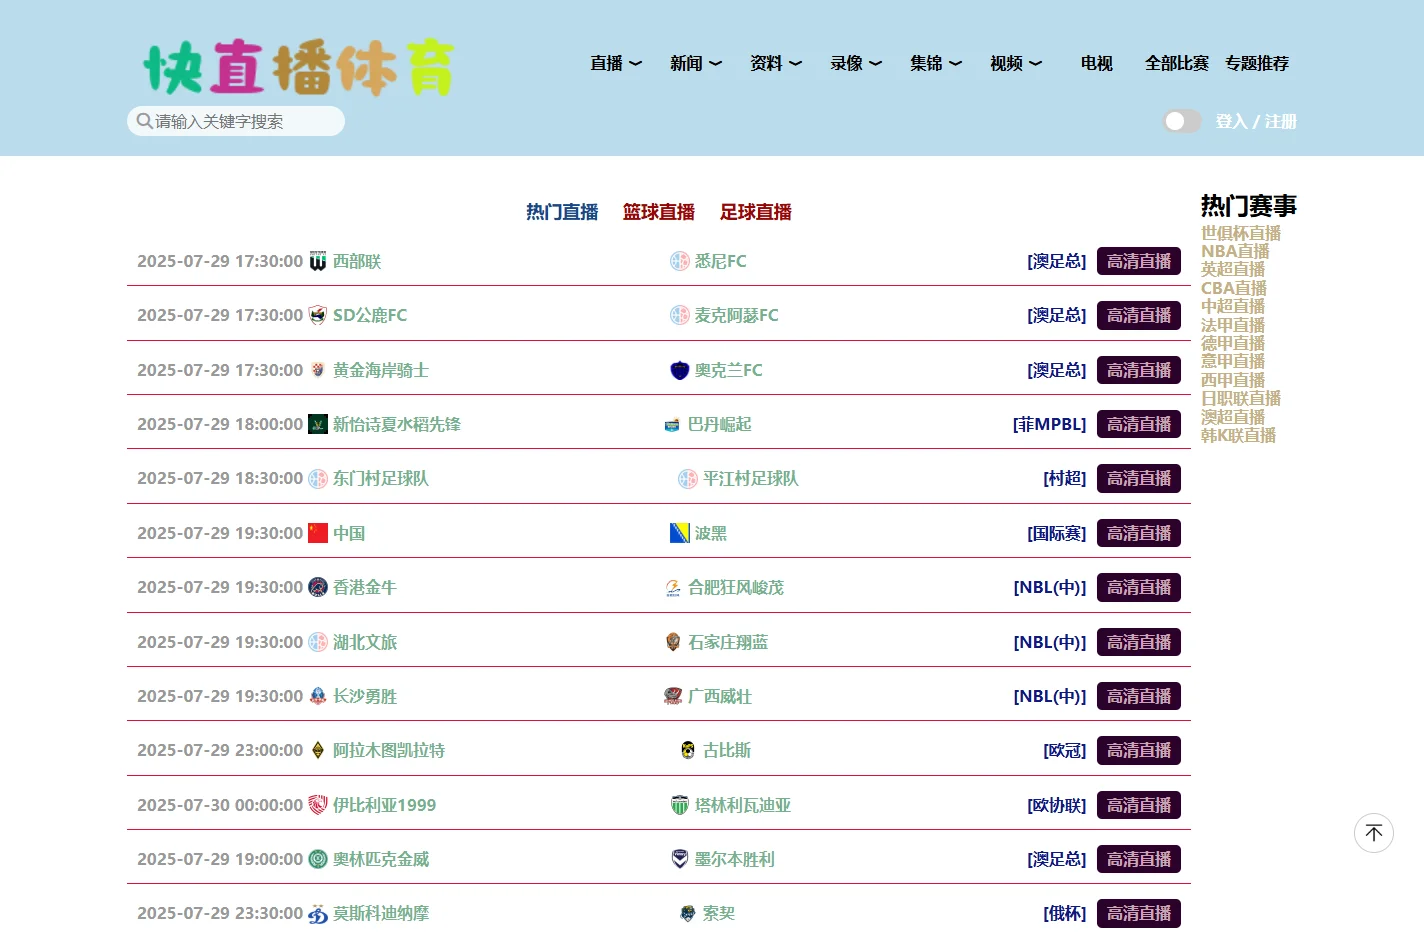Click the 麦克阿瑟FC team badge icon
This screenshot has height=933, width=1424.
click(680, 315)
